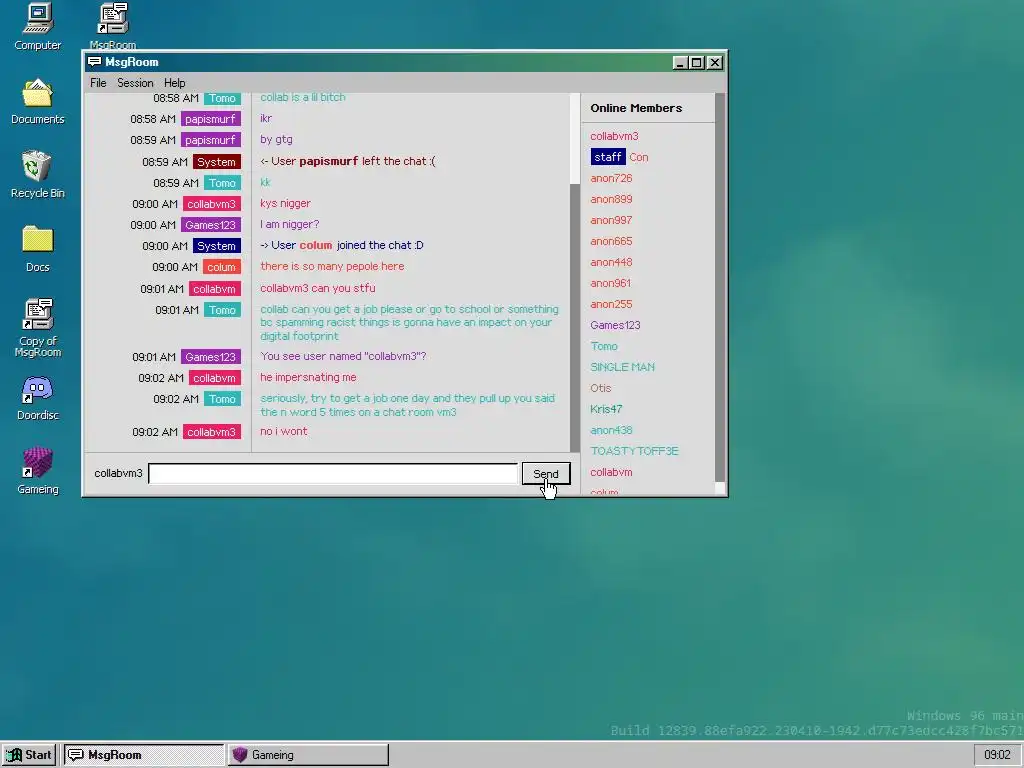Focus the message input field
This screenshot has height=768, width=1024.
click(333, 473)
